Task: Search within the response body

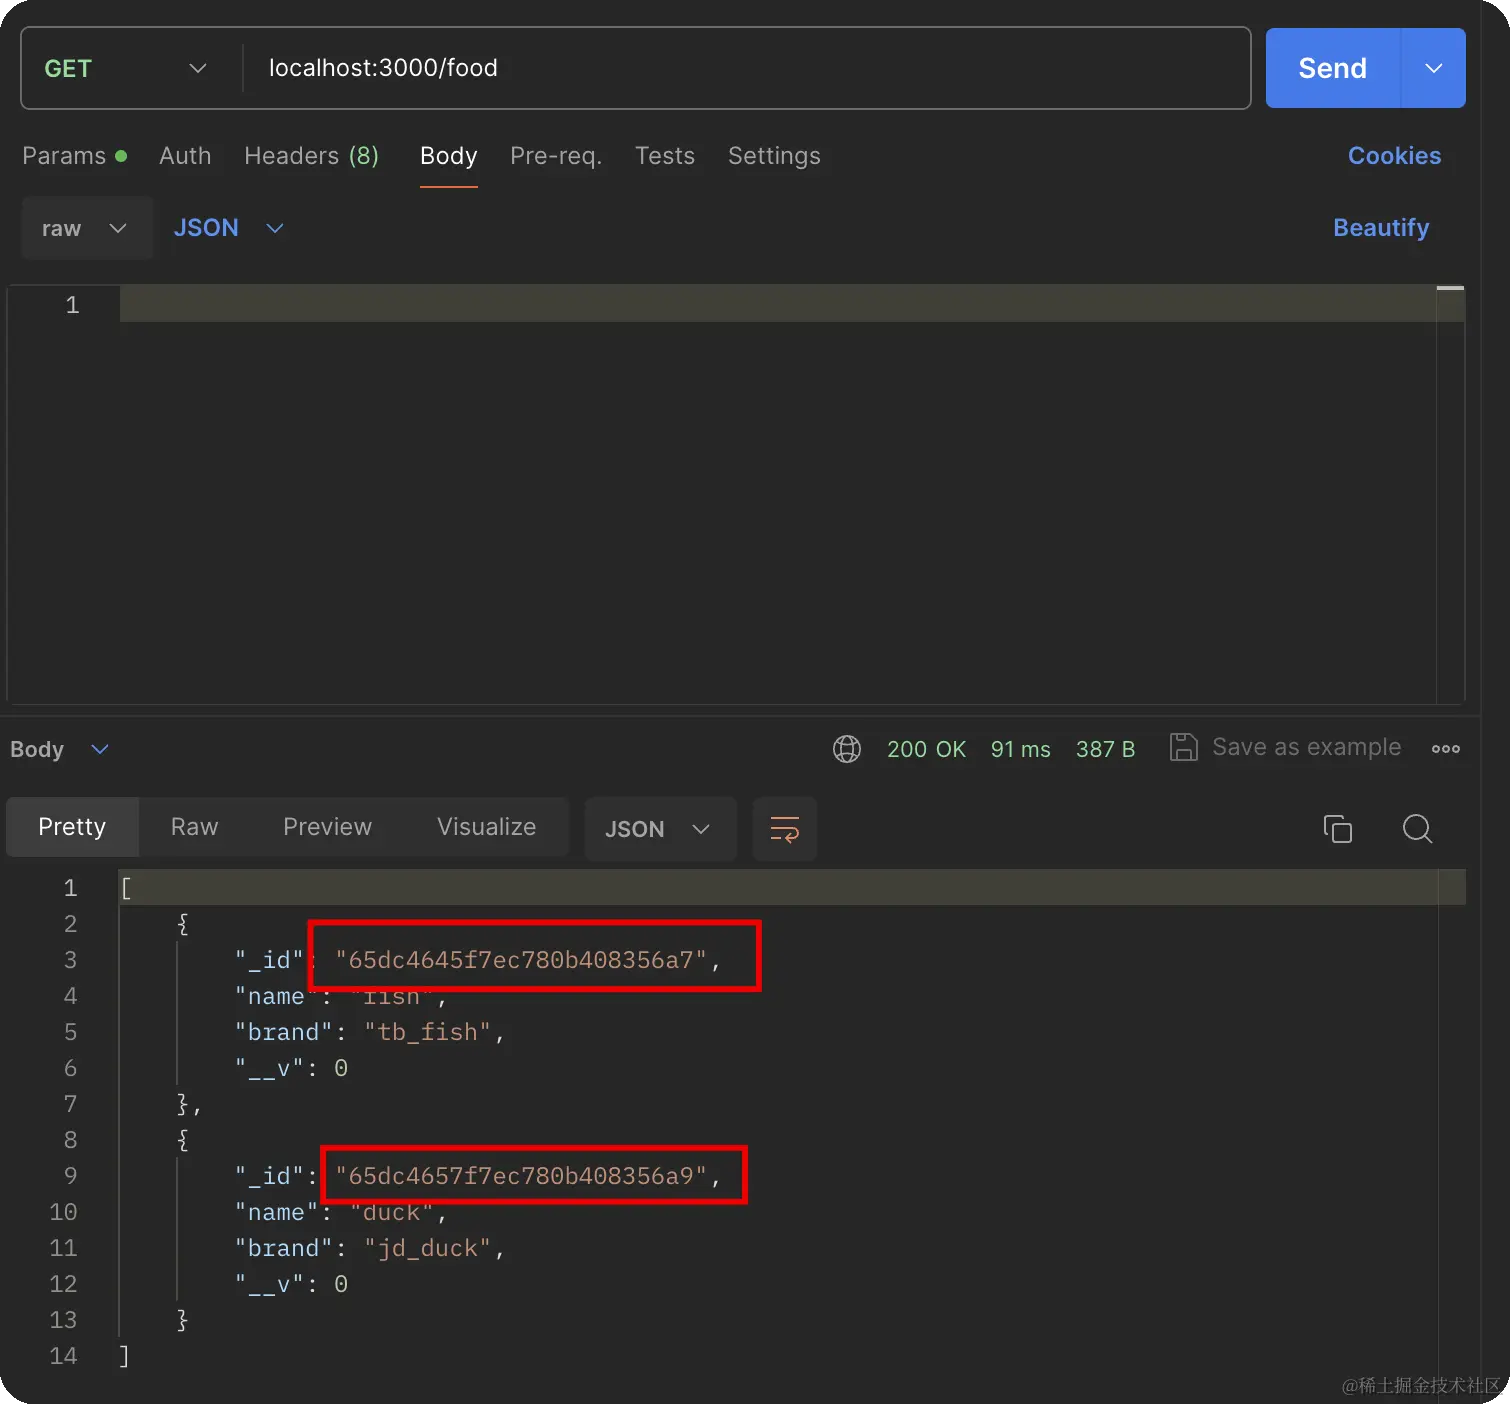Action: click(1417, 829)
